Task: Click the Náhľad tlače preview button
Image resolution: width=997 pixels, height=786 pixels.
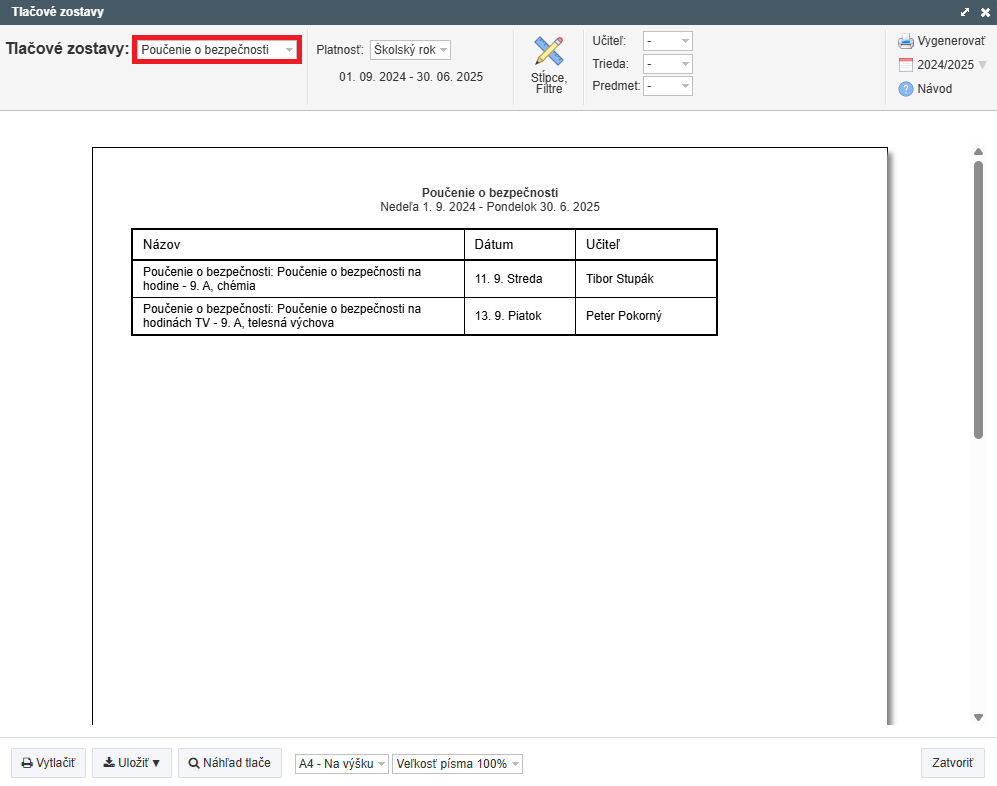Action: pyautogui.click(x=229, y=763)
